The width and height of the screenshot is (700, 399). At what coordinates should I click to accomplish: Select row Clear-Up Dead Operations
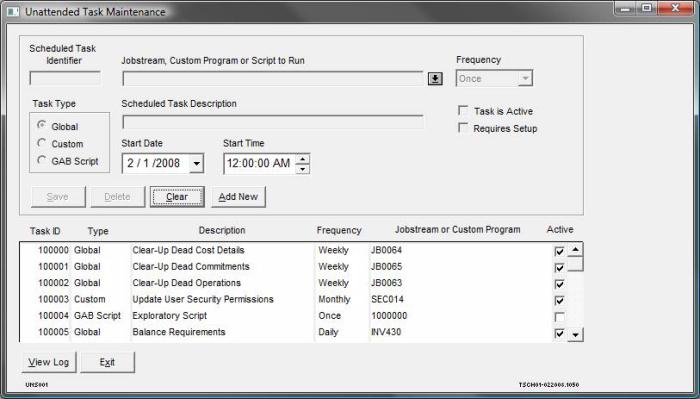coord(292,283)
